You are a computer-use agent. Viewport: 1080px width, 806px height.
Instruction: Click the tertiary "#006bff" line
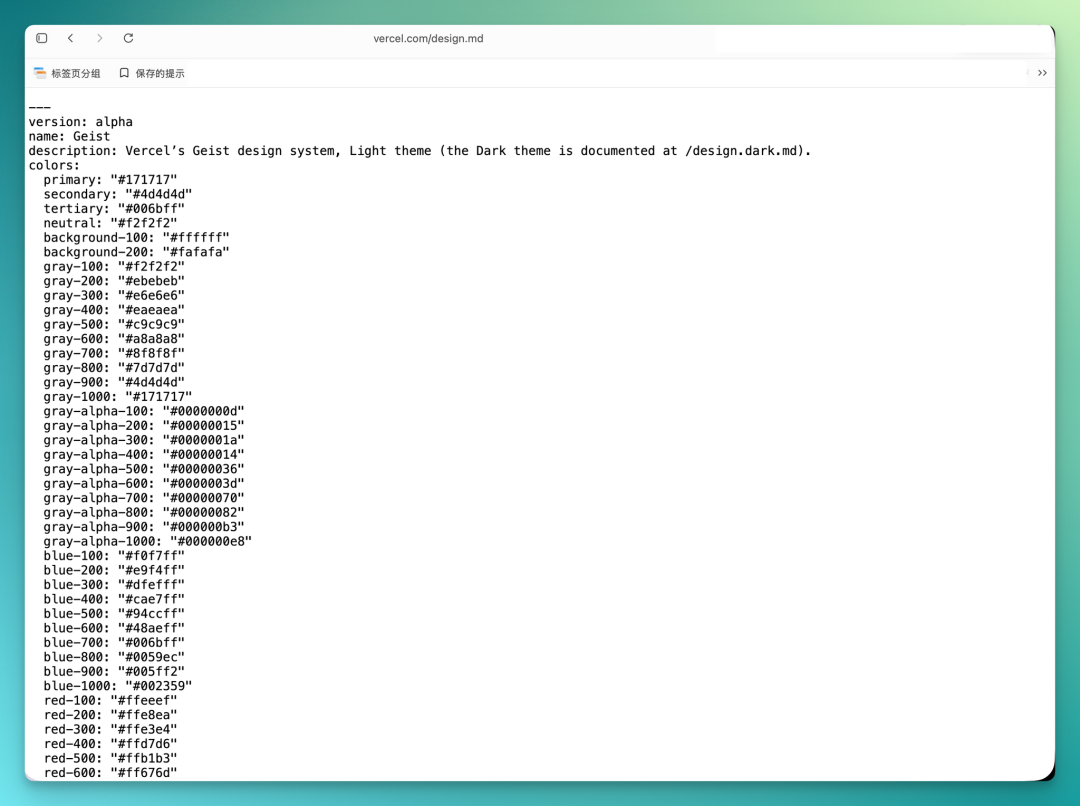coord(114,209)
